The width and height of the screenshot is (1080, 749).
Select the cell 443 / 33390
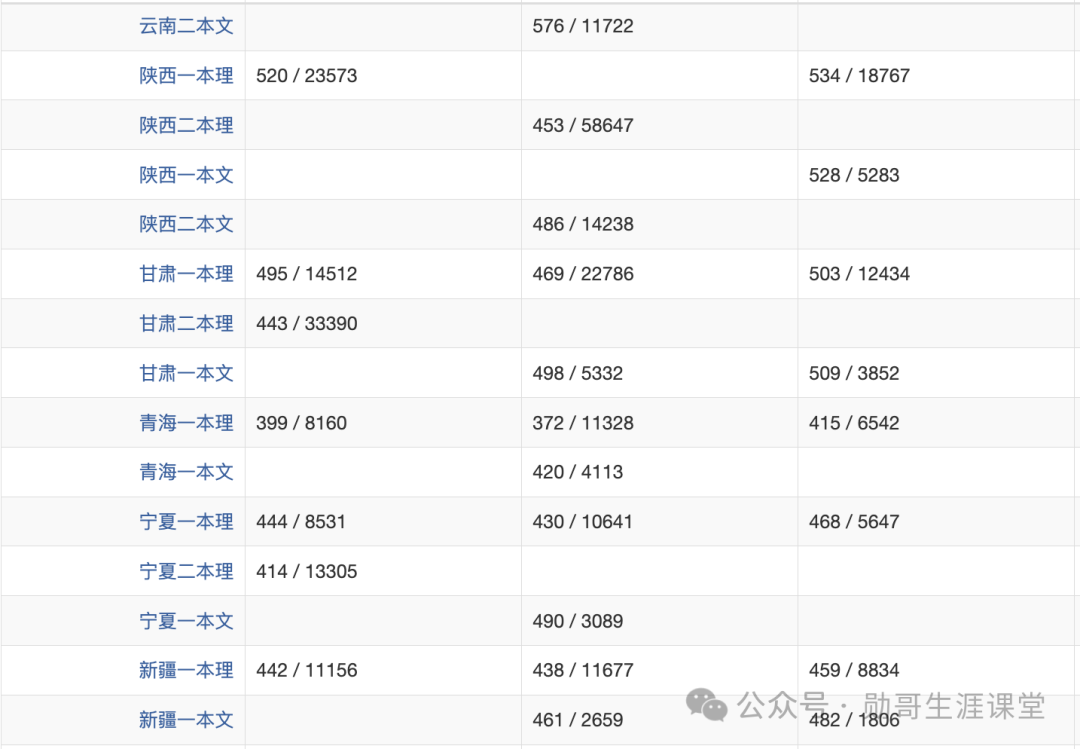(x=383, y=323)
